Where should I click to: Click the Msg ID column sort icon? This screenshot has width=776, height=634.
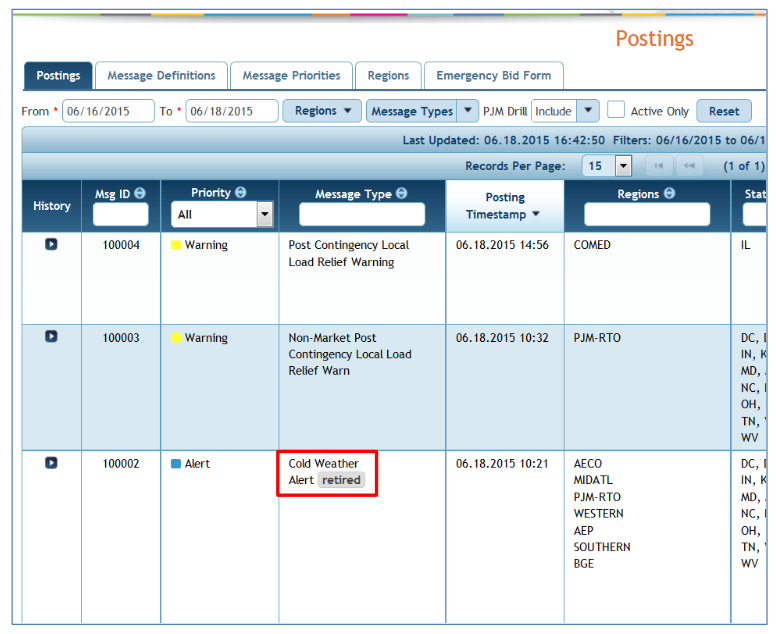[x=140, y=193]
